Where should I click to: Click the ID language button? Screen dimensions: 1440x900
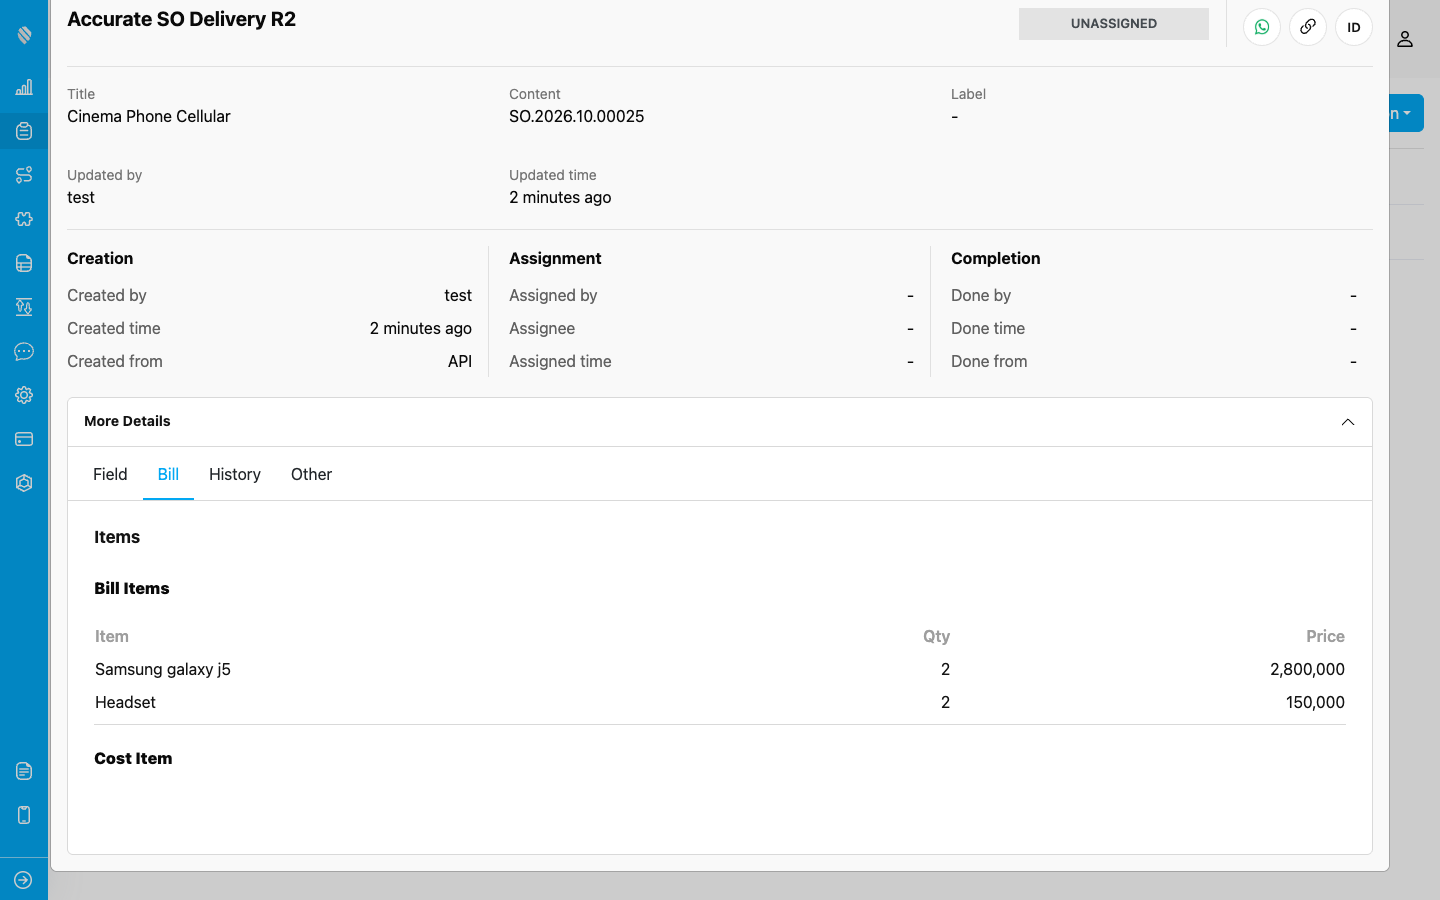tap(1354, 27)
